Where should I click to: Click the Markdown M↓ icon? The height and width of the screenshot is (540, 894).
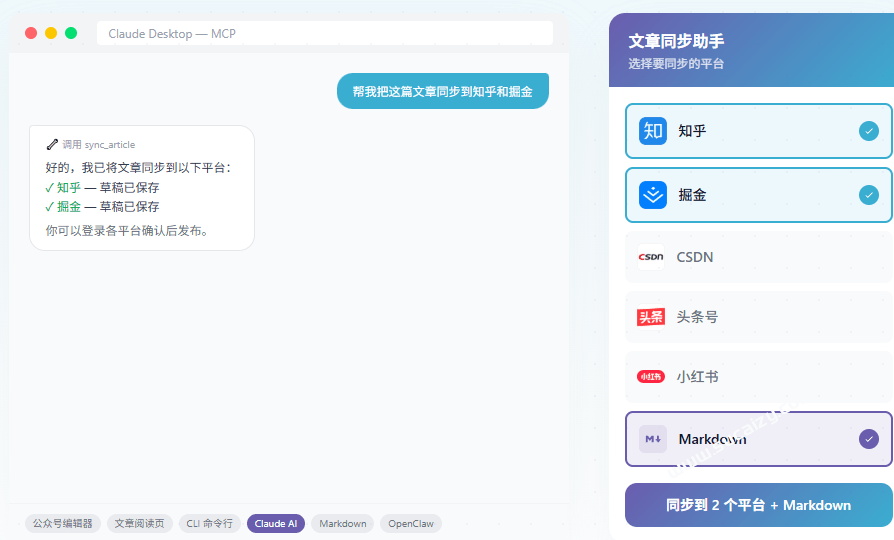click(x=653, y=439)
